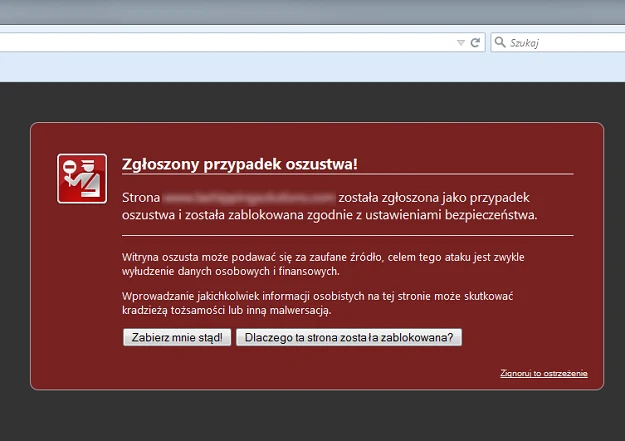This screenshot has width=625, height=441.
Task: Click the magnifier icon in the search box
Action: point(500,43)
